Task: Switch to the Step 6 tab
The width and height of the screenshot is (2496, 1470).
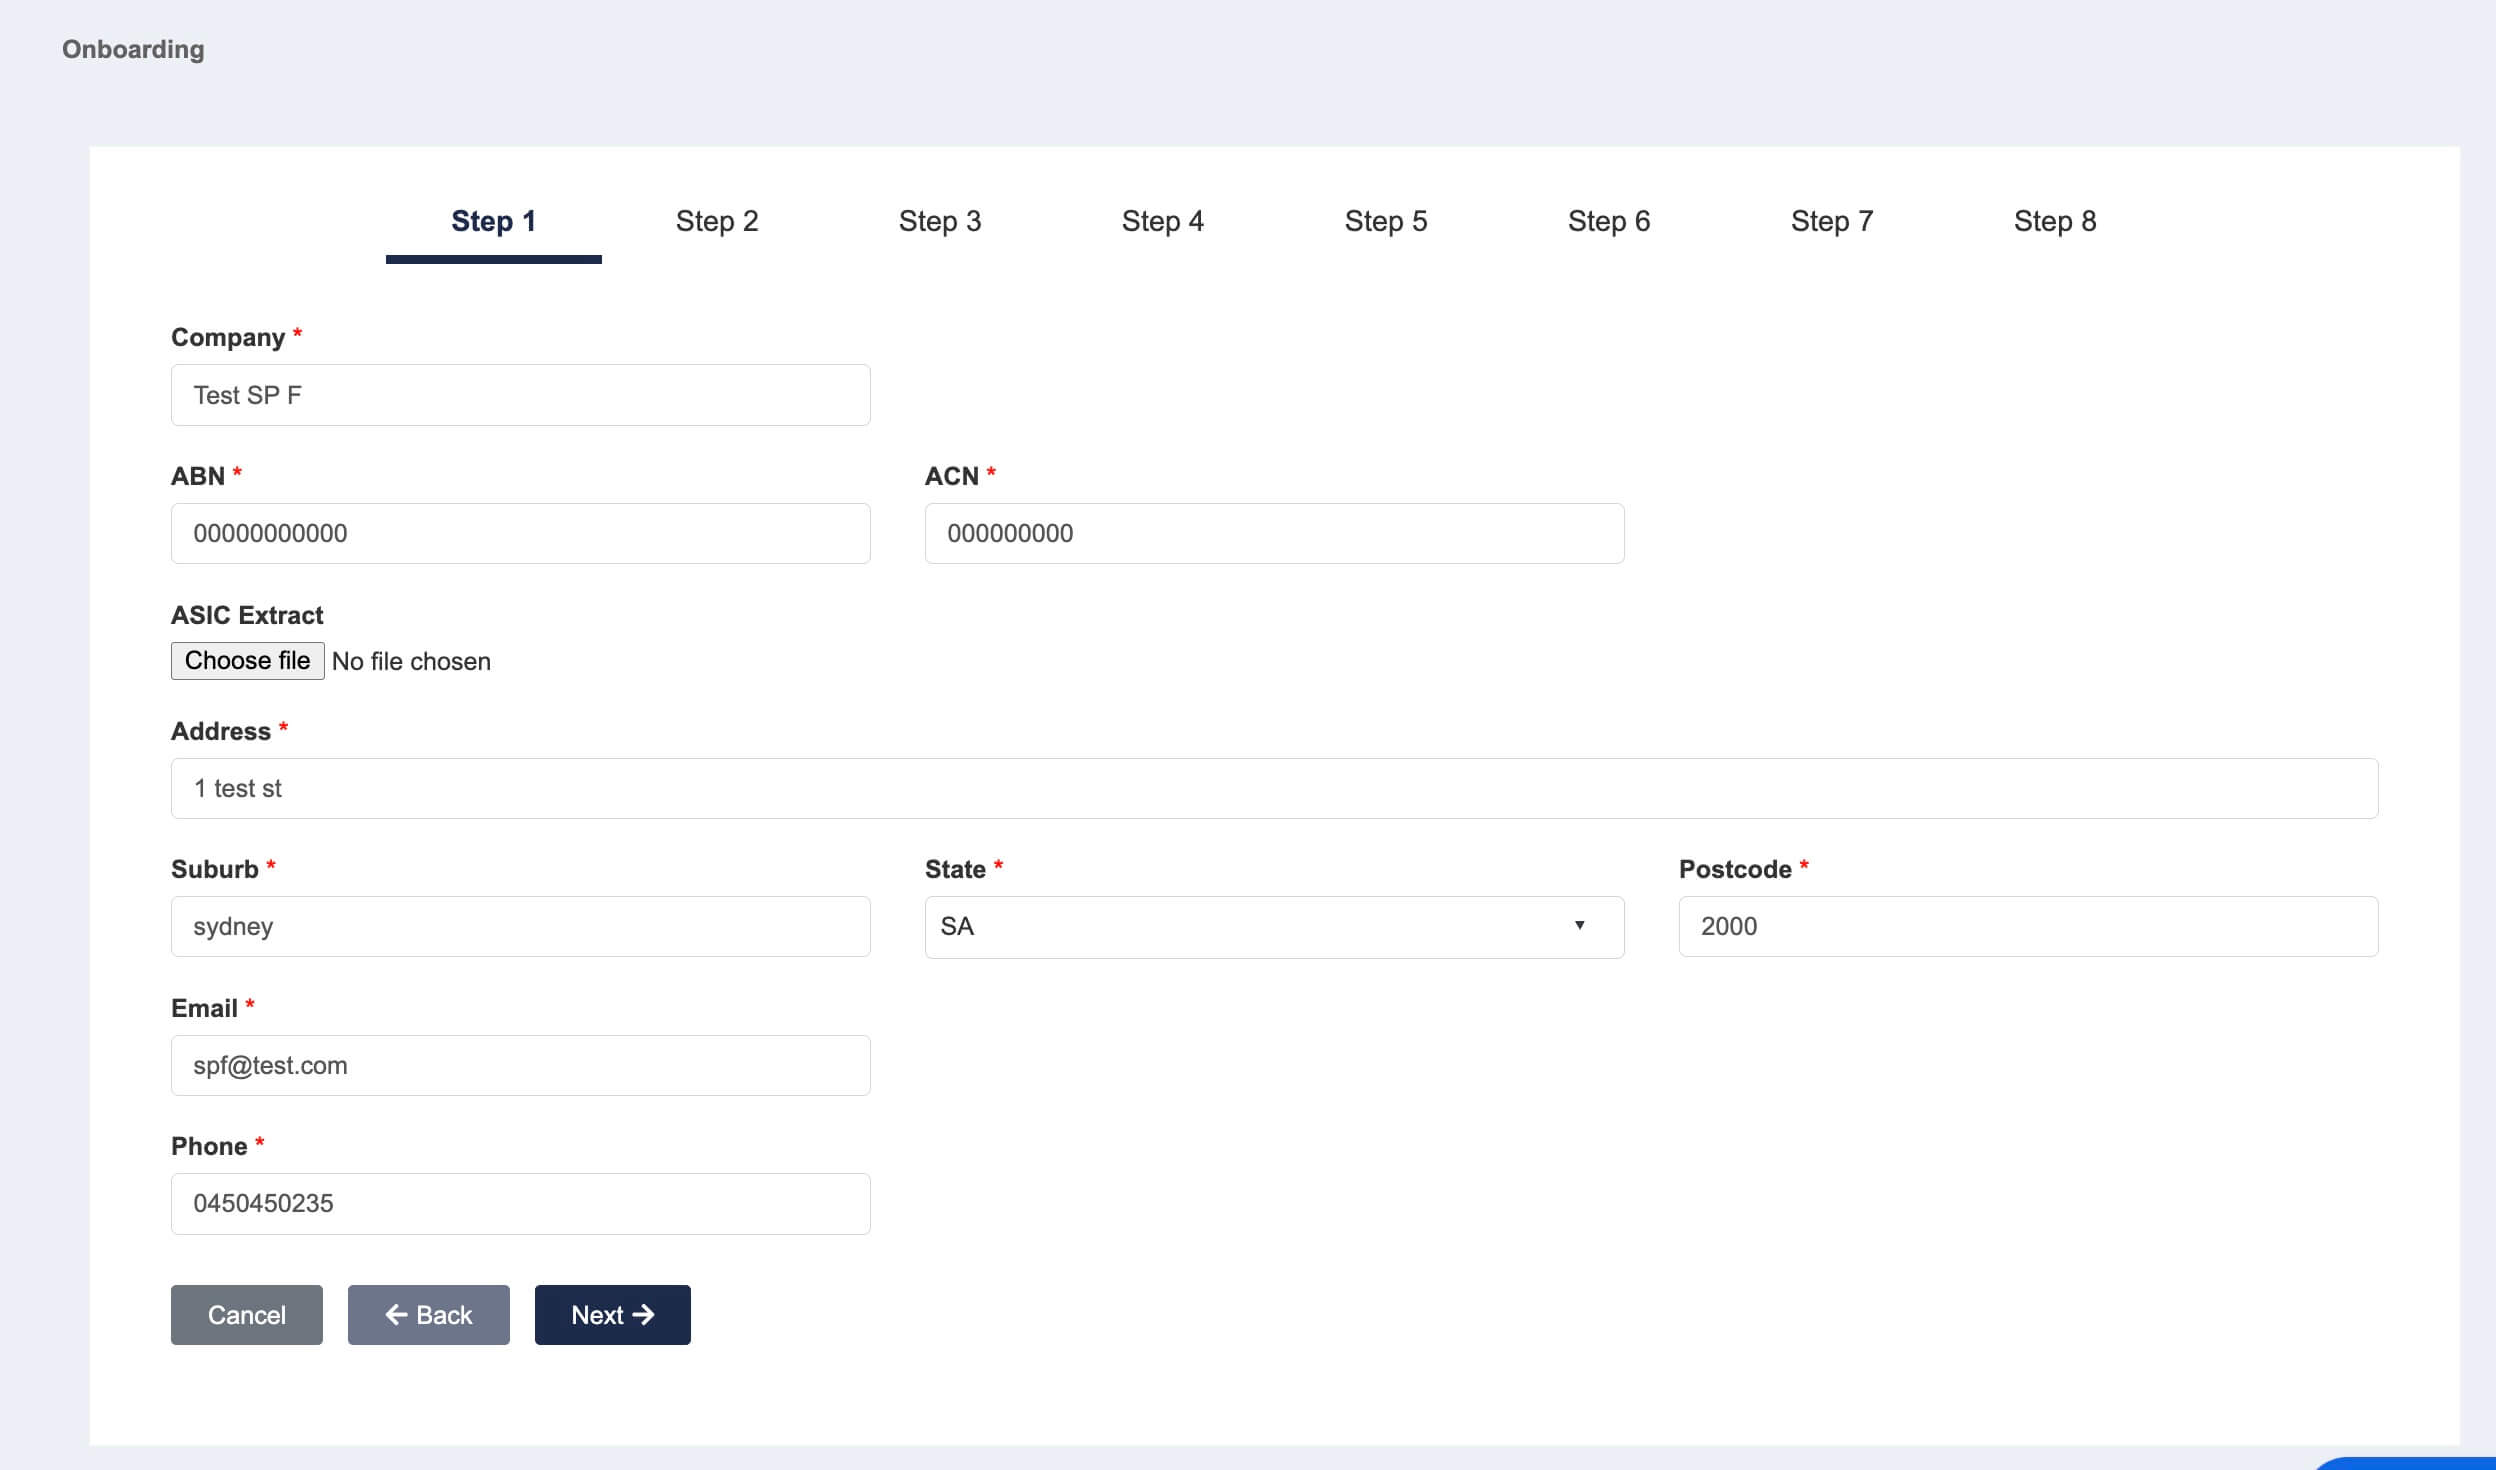Action: (x=1609, y=221)
